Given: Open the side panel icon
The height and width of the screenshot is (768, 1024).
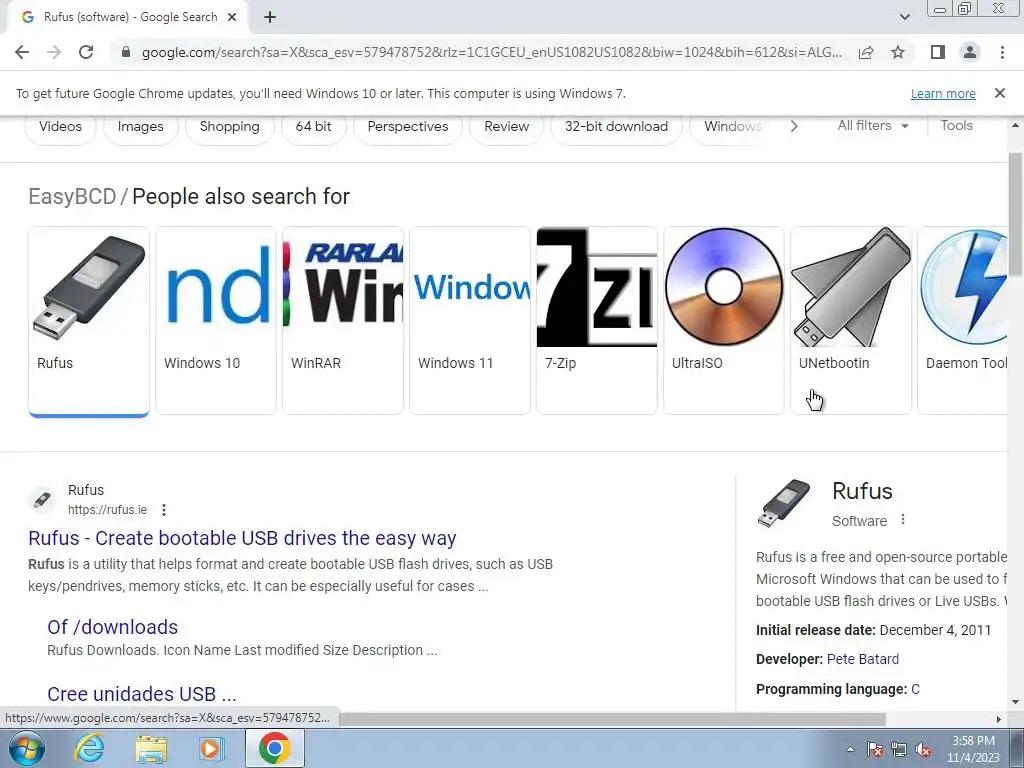Looking at the screenshot, I should click(938, 52).
